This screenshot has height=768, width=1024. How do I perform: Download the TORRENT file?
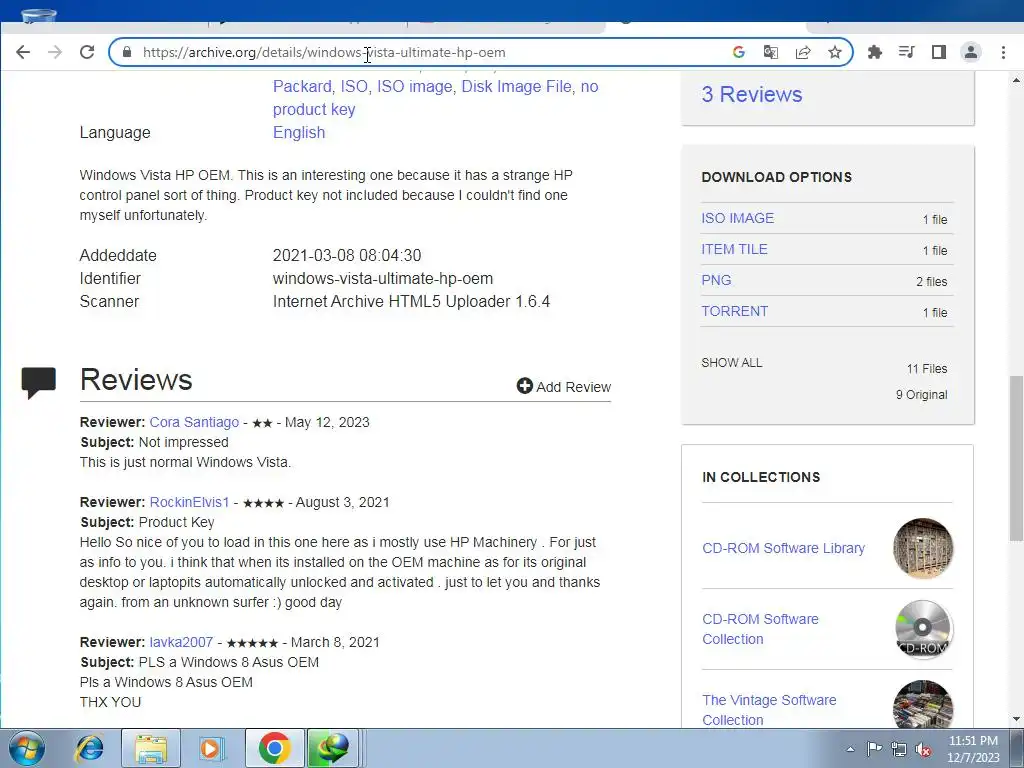(x=734, y=311)
